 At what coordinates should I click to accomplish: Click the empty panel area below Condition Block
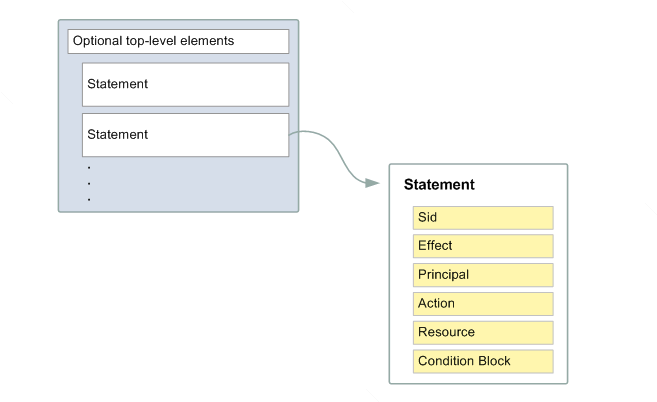pos(478,378)
